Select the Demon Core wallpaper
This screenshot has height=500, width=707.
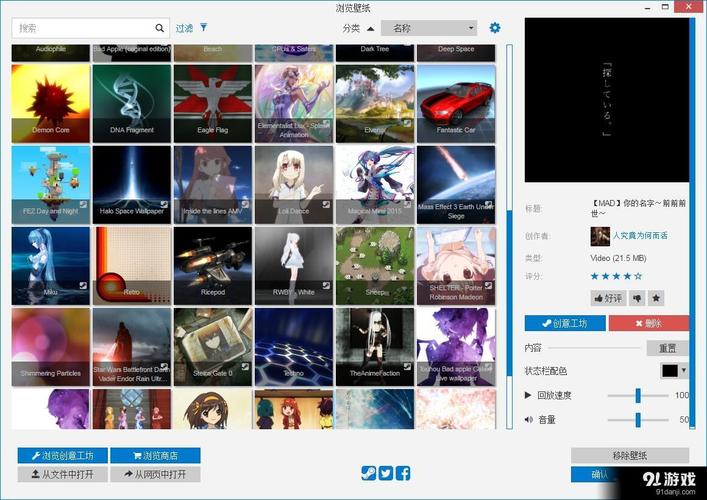(x=50, y=104)
